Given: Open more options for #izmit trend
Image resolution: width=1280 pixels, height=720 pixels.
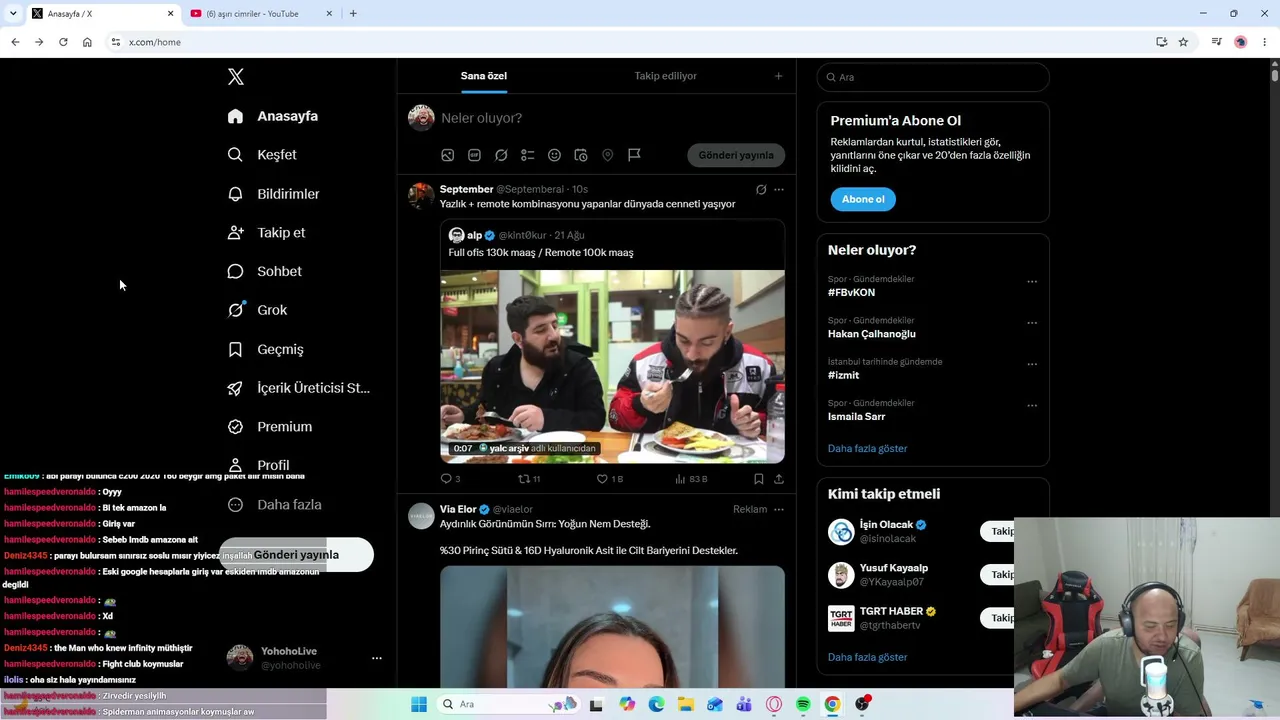Looking at the screenshot, I should click(1032, 365).
